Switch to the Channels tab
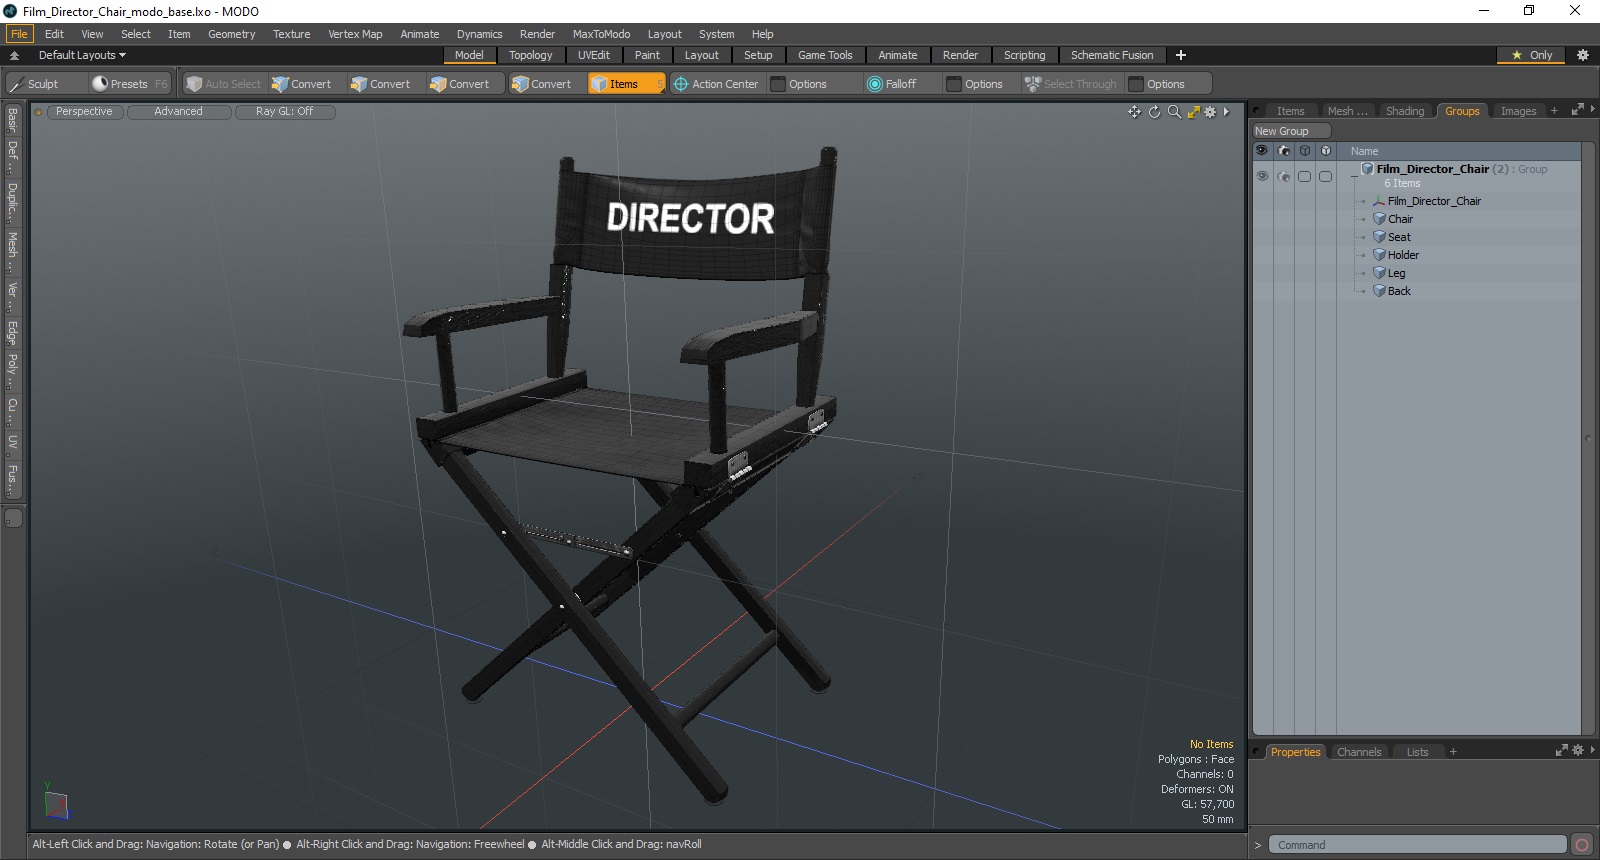Image resolution: width=1600 pixels, height=860 pixels. [x=1358, y=752]
